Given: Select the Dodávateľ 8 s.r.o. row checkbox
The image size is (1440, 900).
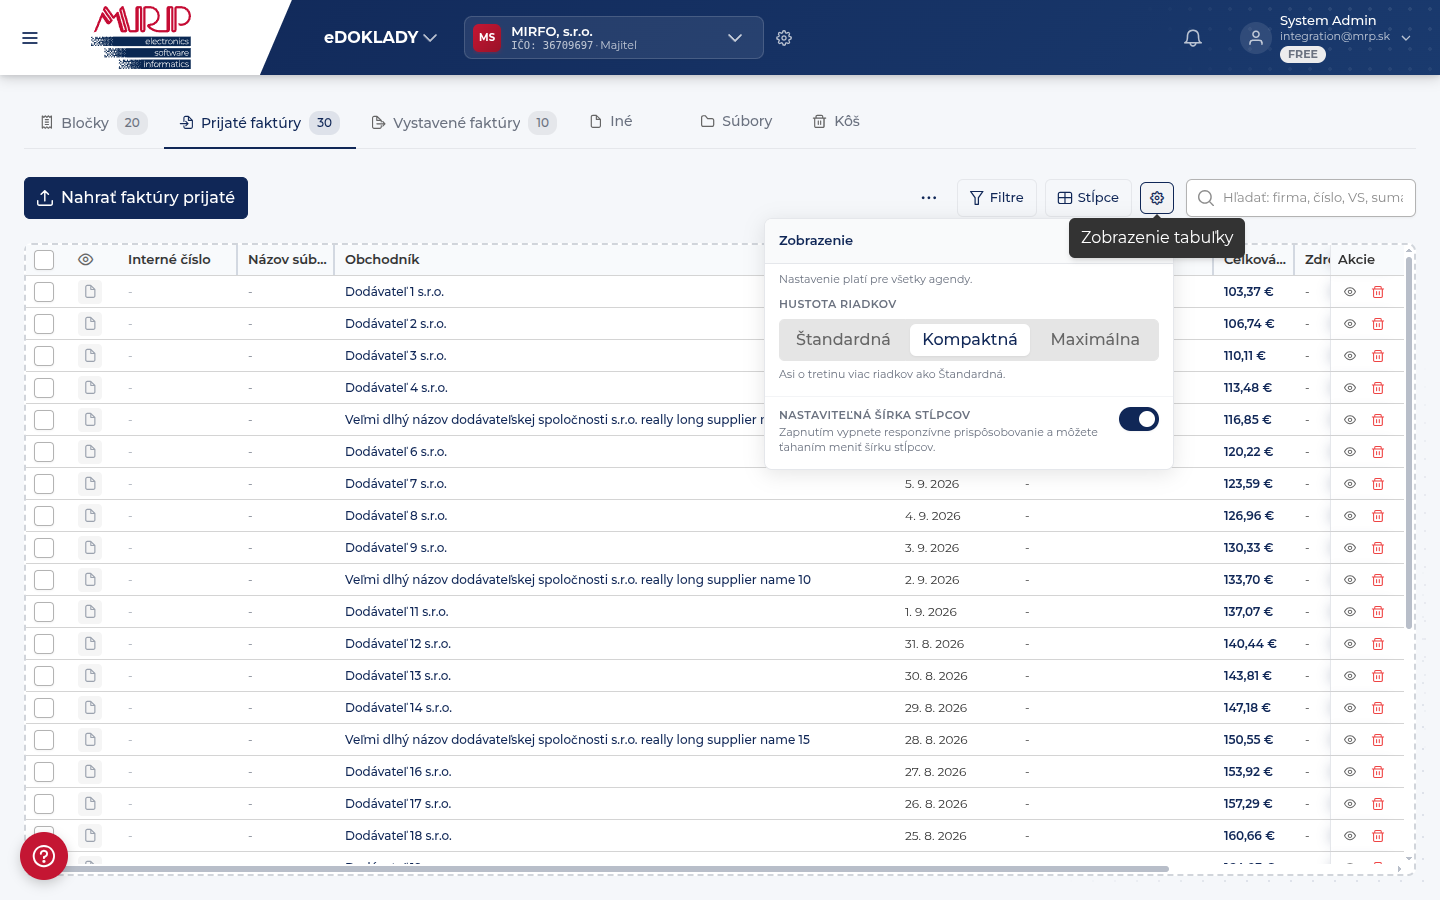Looking at the screenshot, I should (x=44, y=516).
